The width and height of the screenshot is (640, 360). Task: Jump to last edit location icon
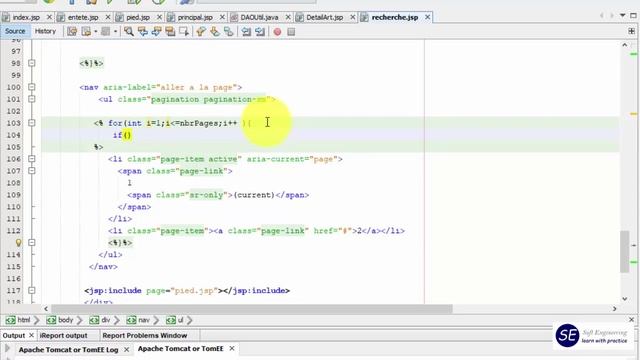click(72, 31)
